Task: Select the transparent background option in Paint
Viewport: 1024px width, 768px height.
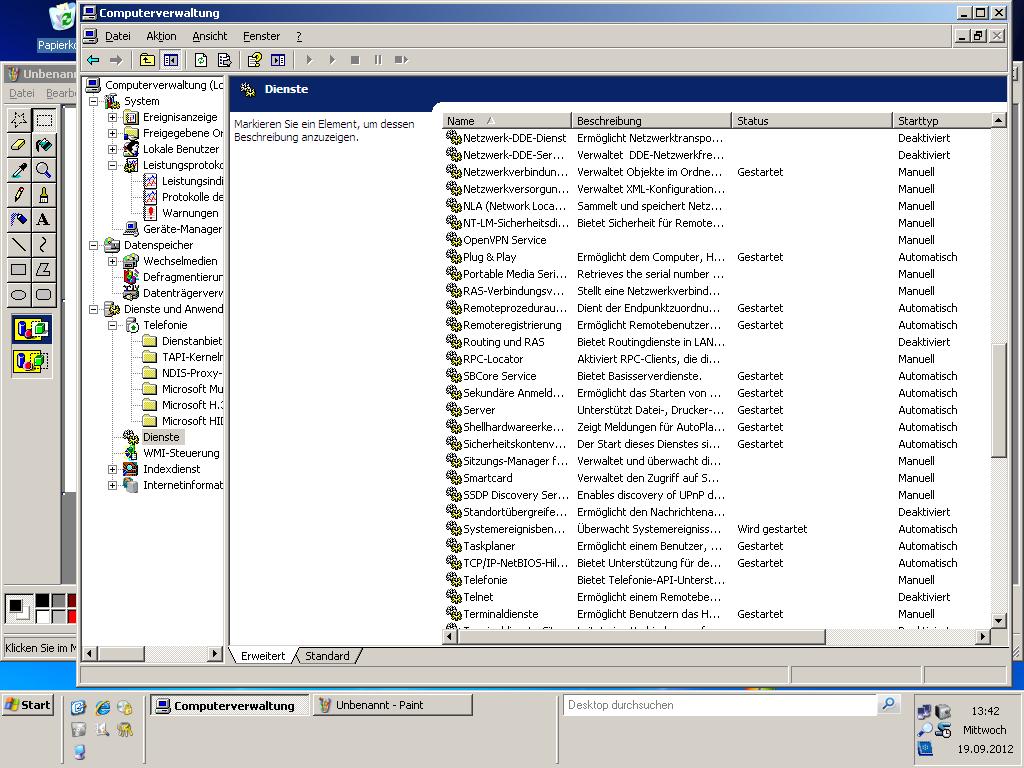Action: pos(32,361)
